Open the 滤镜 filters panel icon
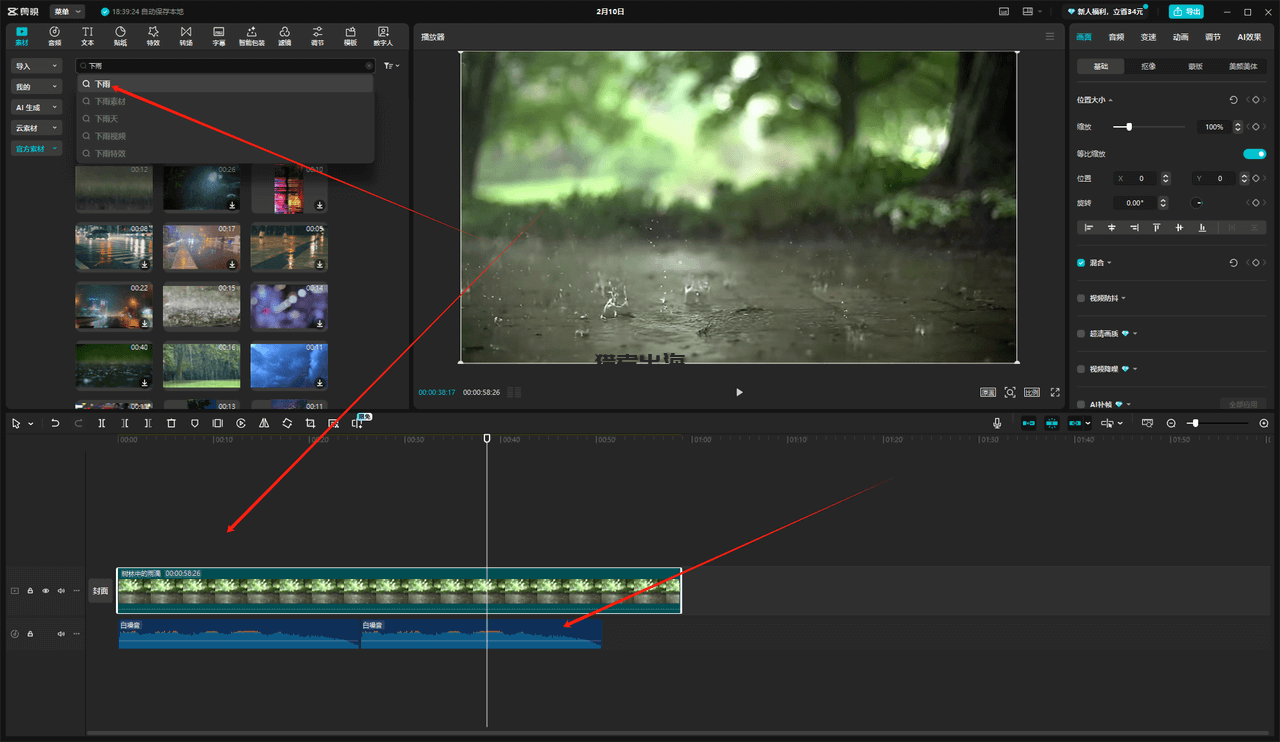1280x742 pixels. (285, 36)
